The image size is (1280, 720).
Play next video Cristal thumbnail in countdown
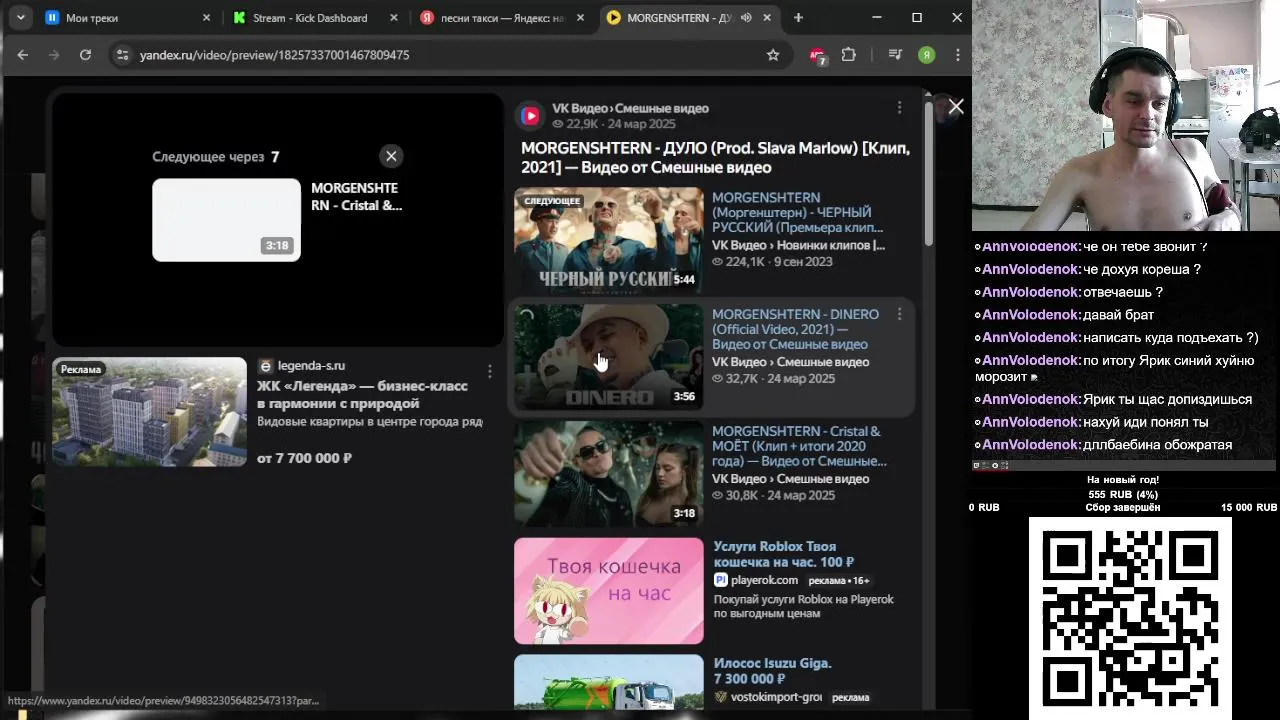(226, 220)
